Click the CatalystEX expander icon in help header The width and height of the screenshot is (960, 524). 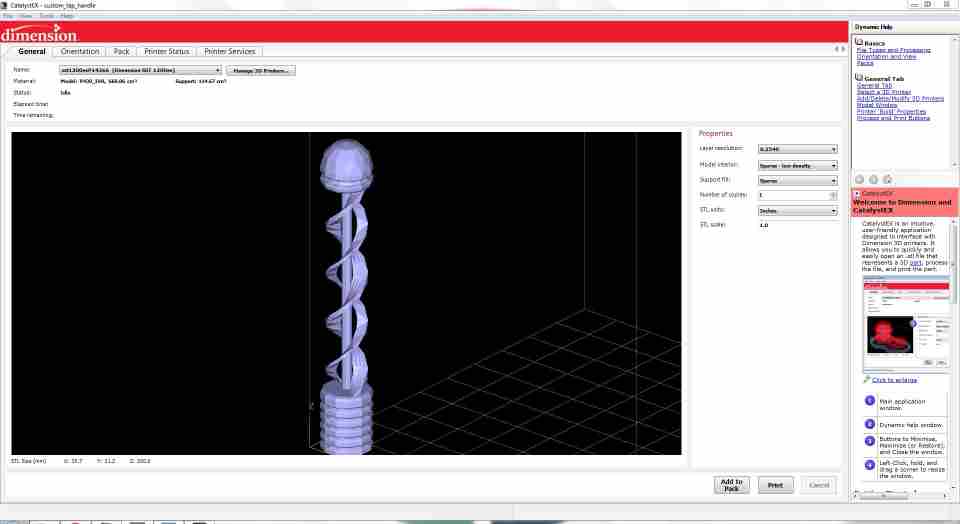pos(857,193)
